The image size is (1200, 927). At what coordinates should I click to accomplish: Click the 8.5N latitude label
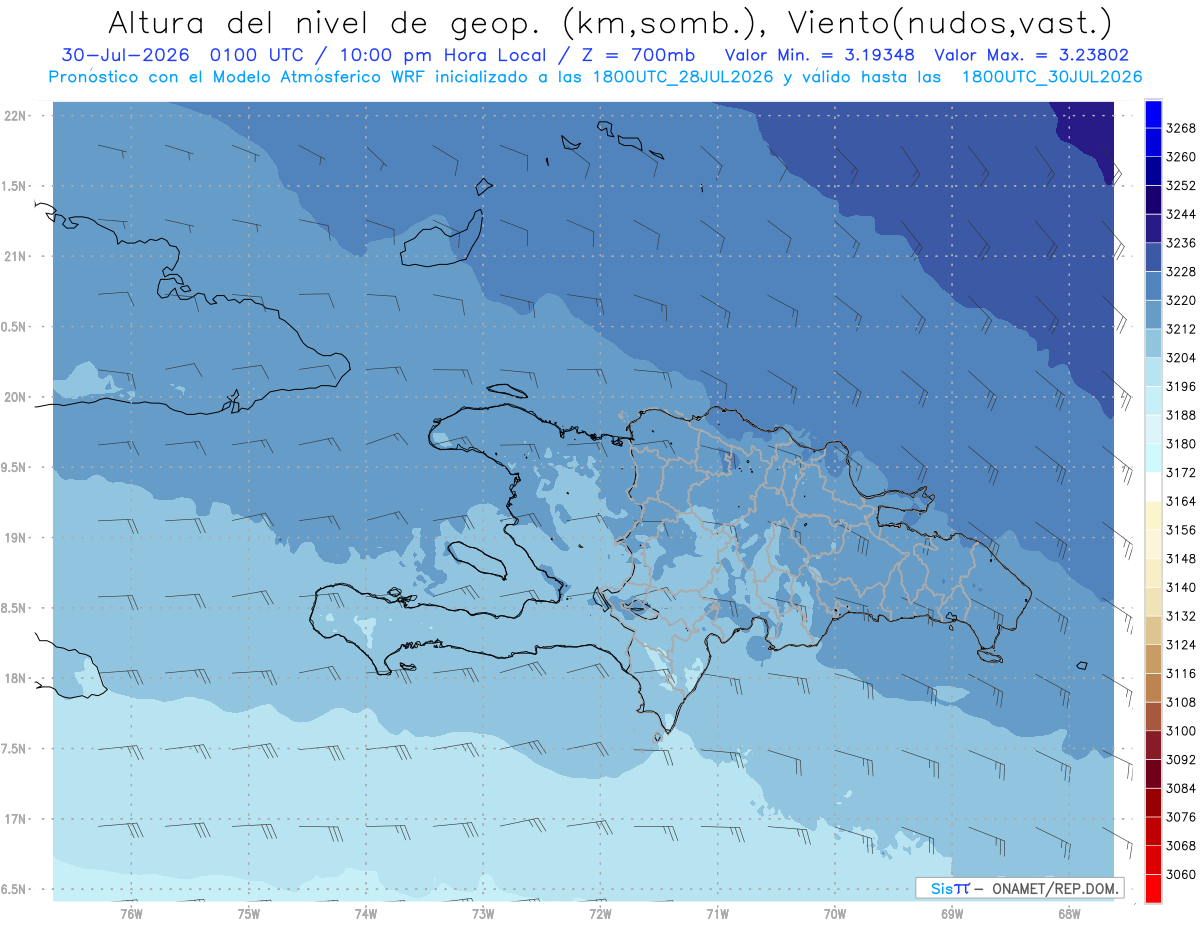click(x=13, y=608)
